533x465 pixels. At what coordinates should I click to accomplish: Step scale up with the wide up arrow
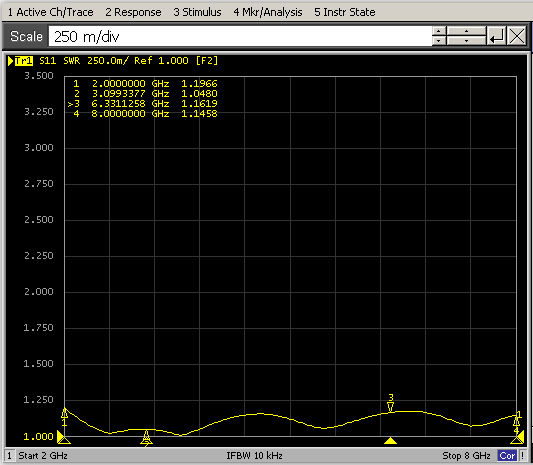466,31
